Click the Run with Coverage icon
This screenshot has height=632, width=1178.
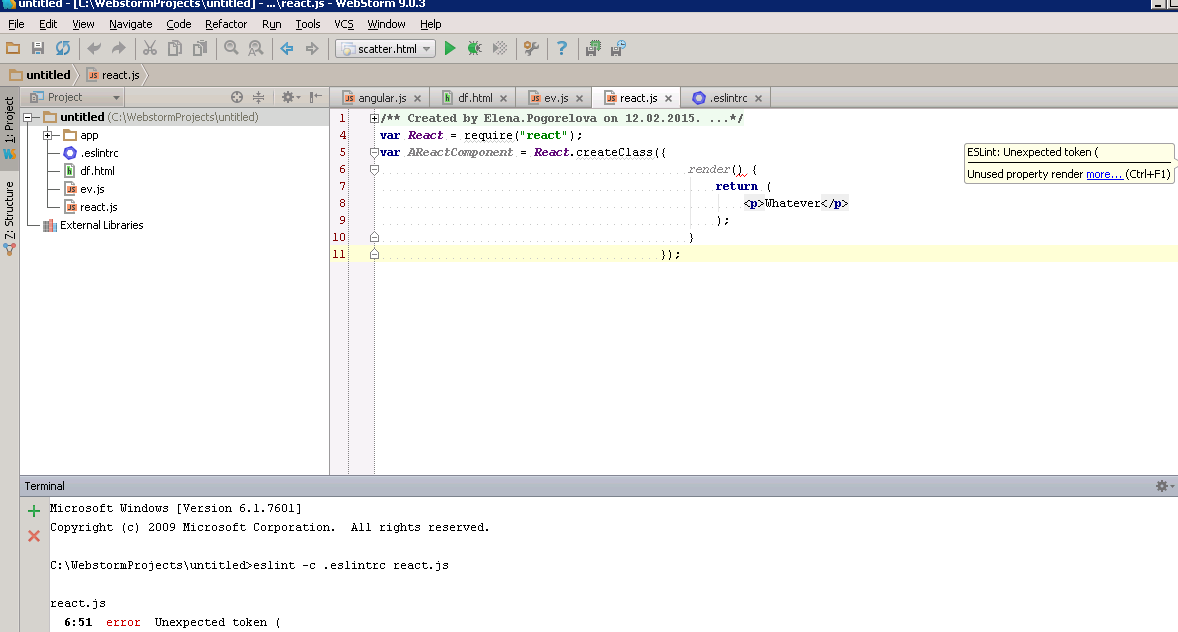(500, 49)
